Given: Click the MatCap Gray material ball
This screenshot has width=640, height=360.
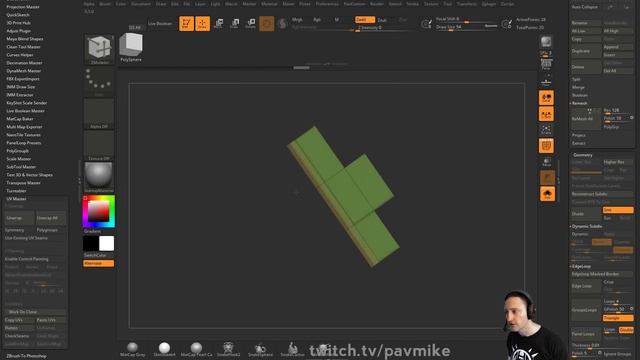Looking at the screenshot, I should [x=132, y=349].
